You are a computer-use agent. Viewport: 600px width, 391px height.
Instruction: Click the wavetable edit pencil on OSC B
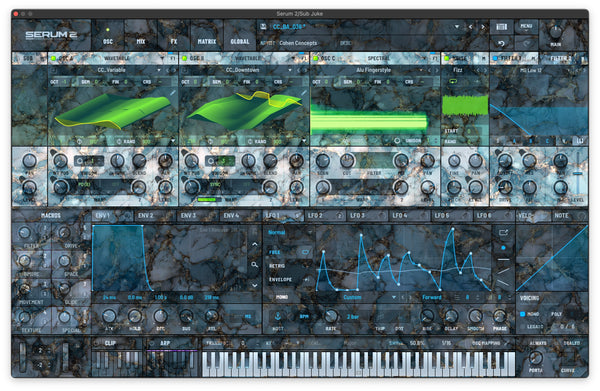point(304,92)
